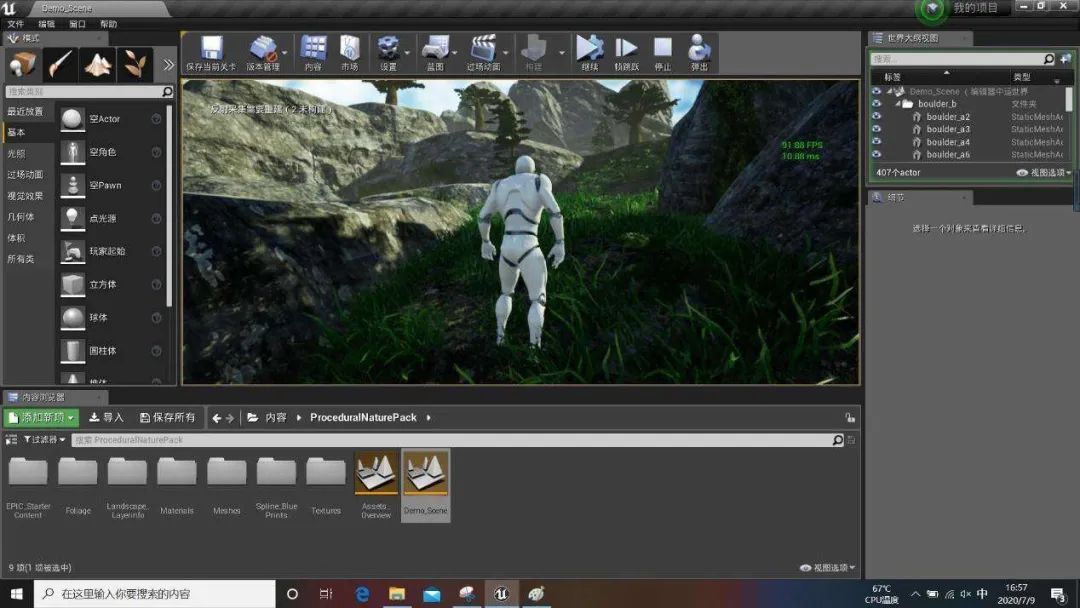Click the 圆柱体 cylinder icon

pyautogui.click(x=72, y=350)
